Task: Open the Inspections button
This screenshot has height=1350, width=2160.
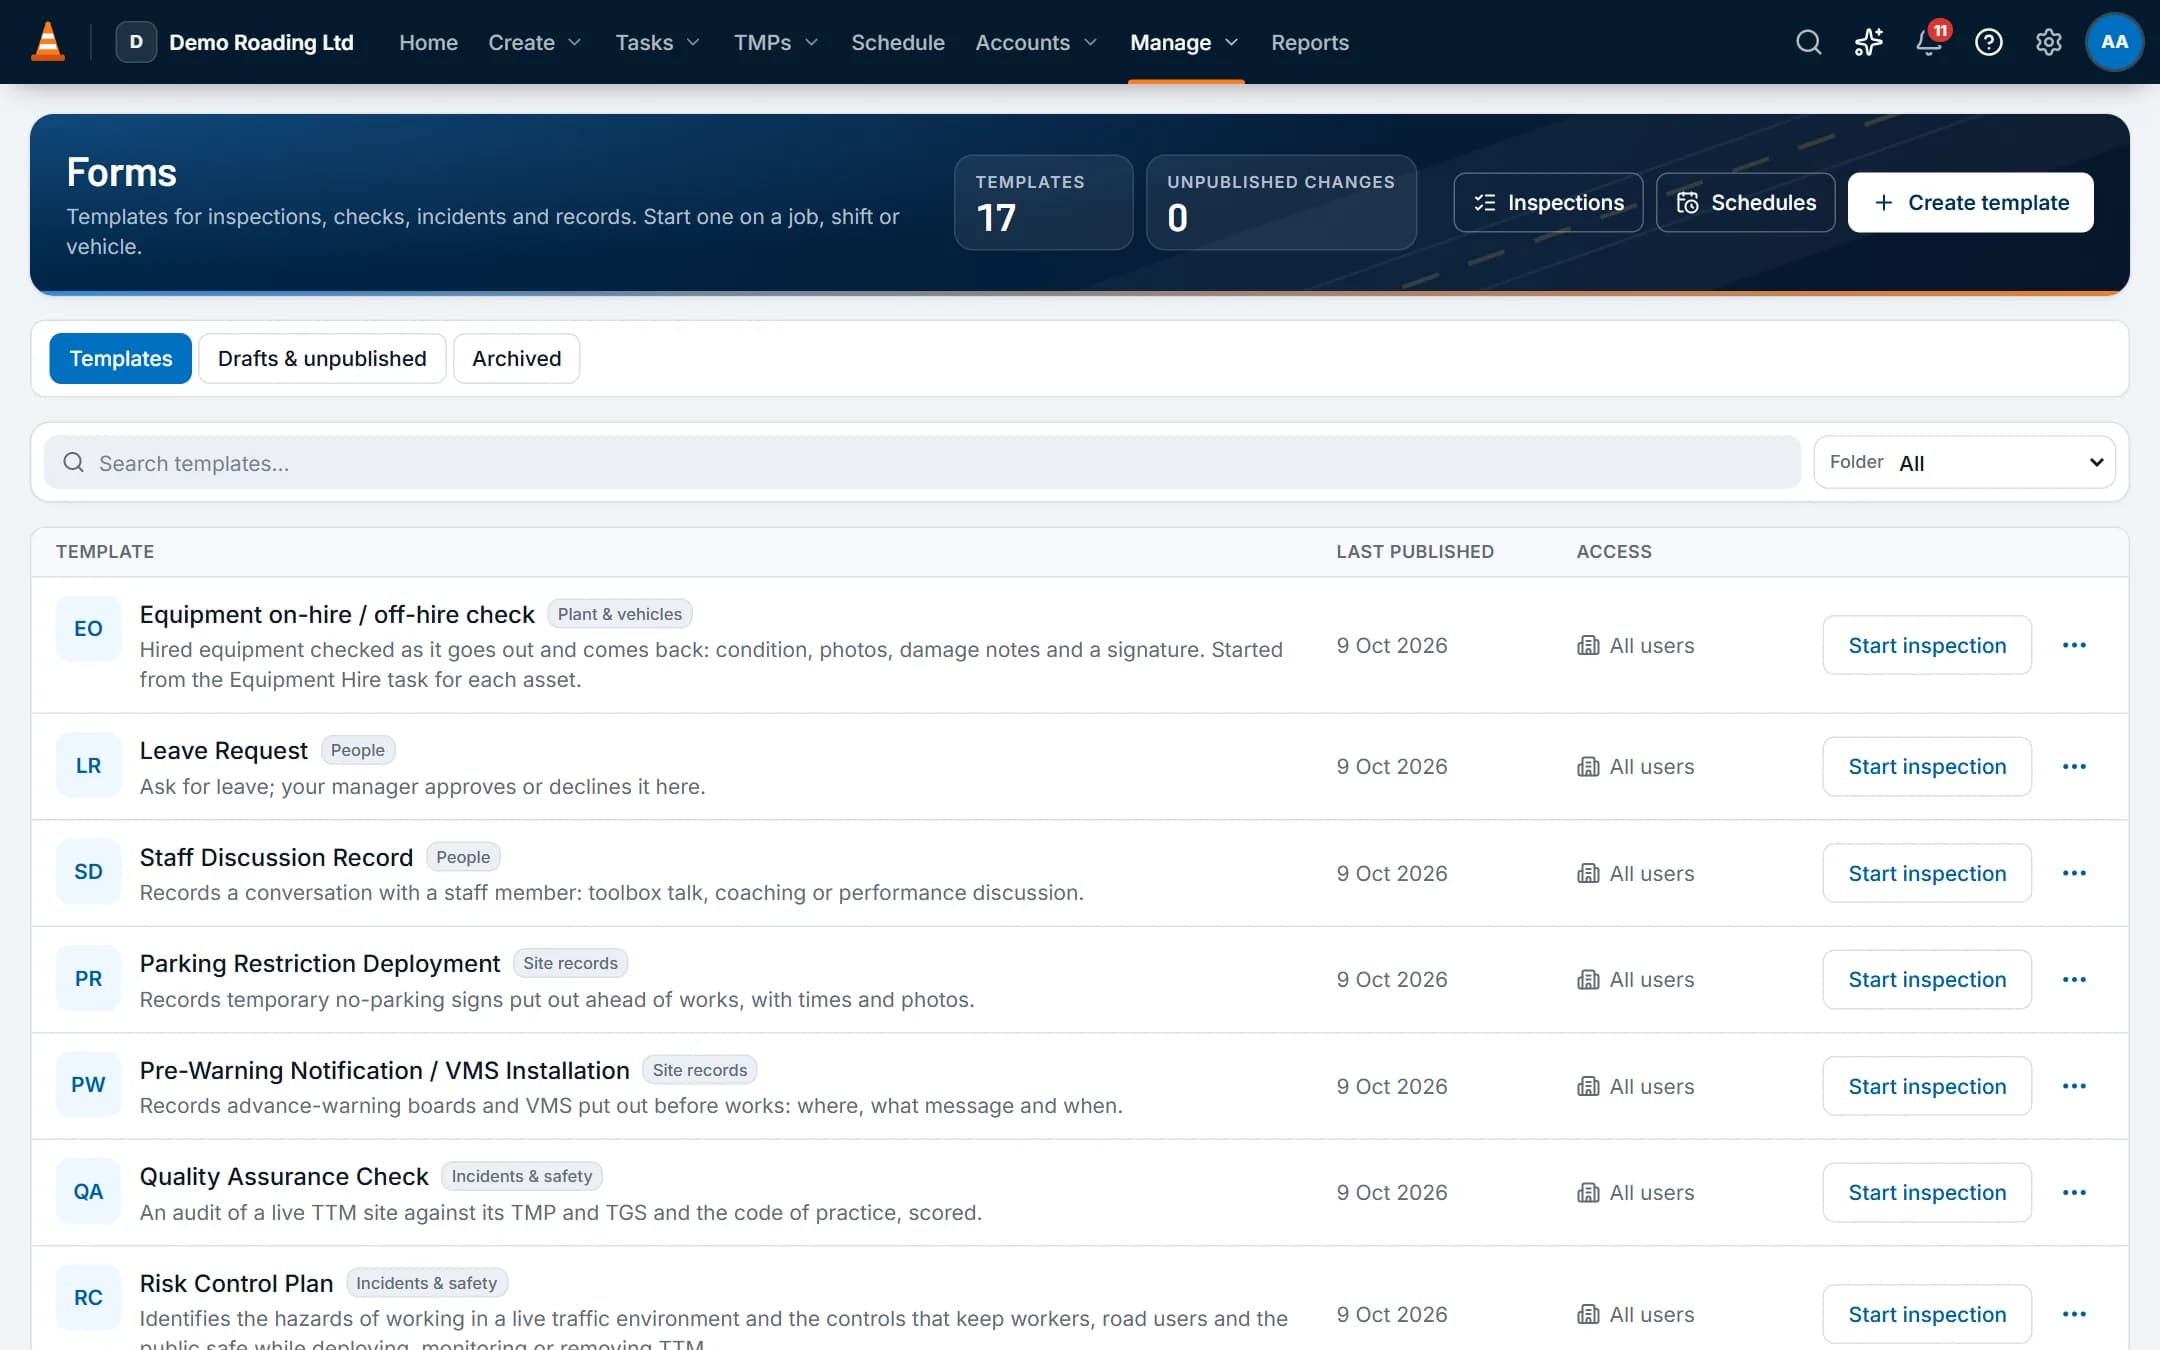Action: [x=1548, y=202]
